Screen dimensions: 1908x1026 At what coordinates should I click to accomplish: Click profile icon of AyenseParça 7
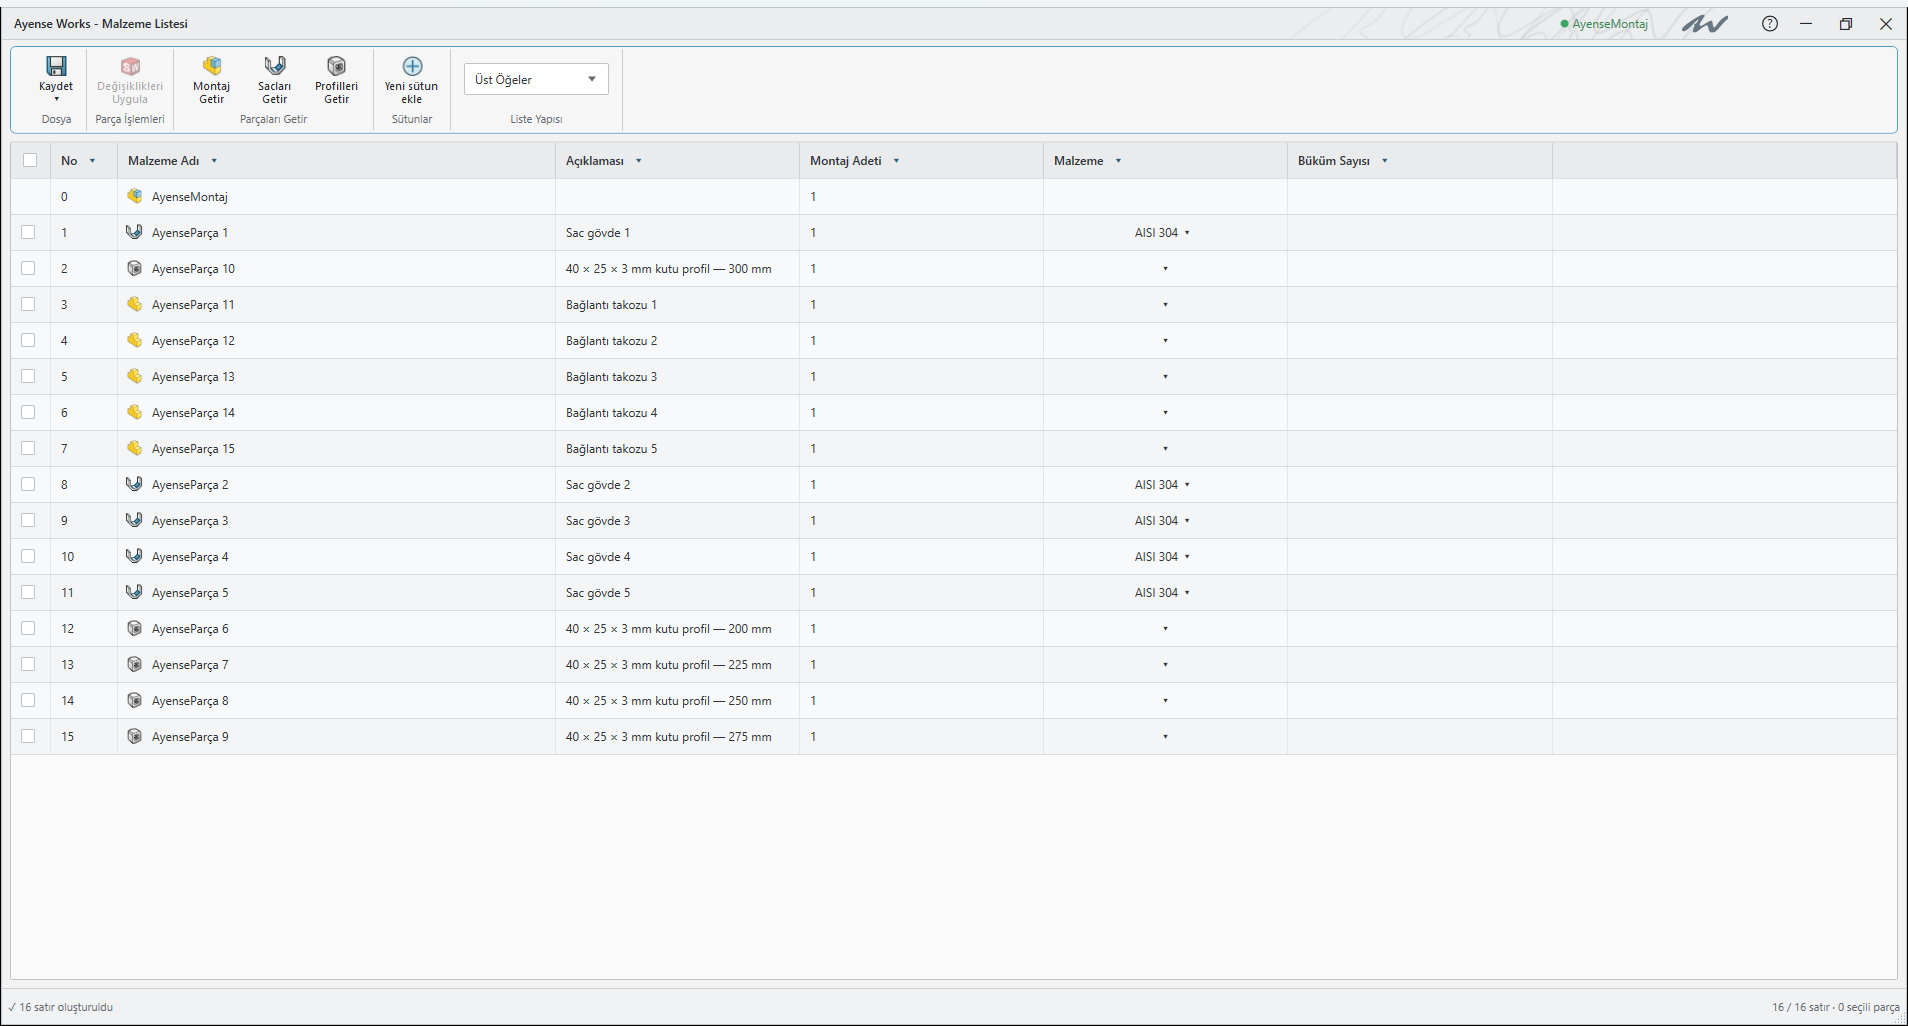135,664
